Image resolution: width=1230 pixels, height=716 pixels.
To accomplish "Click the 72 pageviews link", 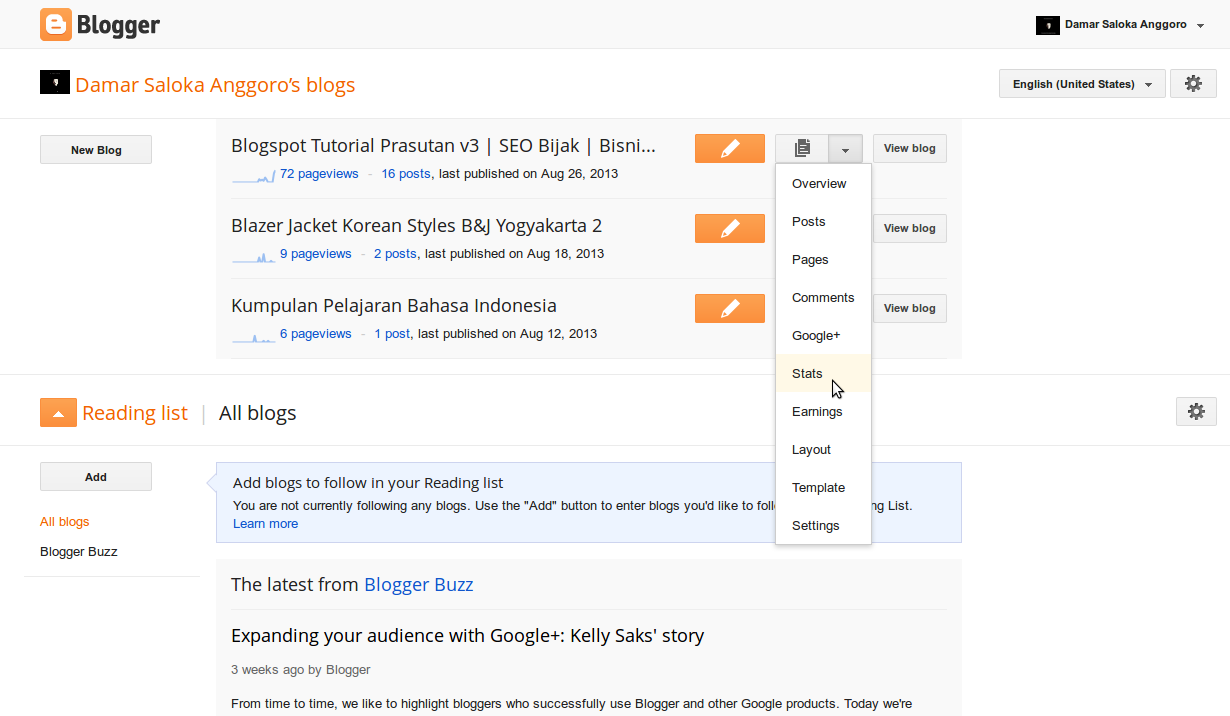I will 318,173.
